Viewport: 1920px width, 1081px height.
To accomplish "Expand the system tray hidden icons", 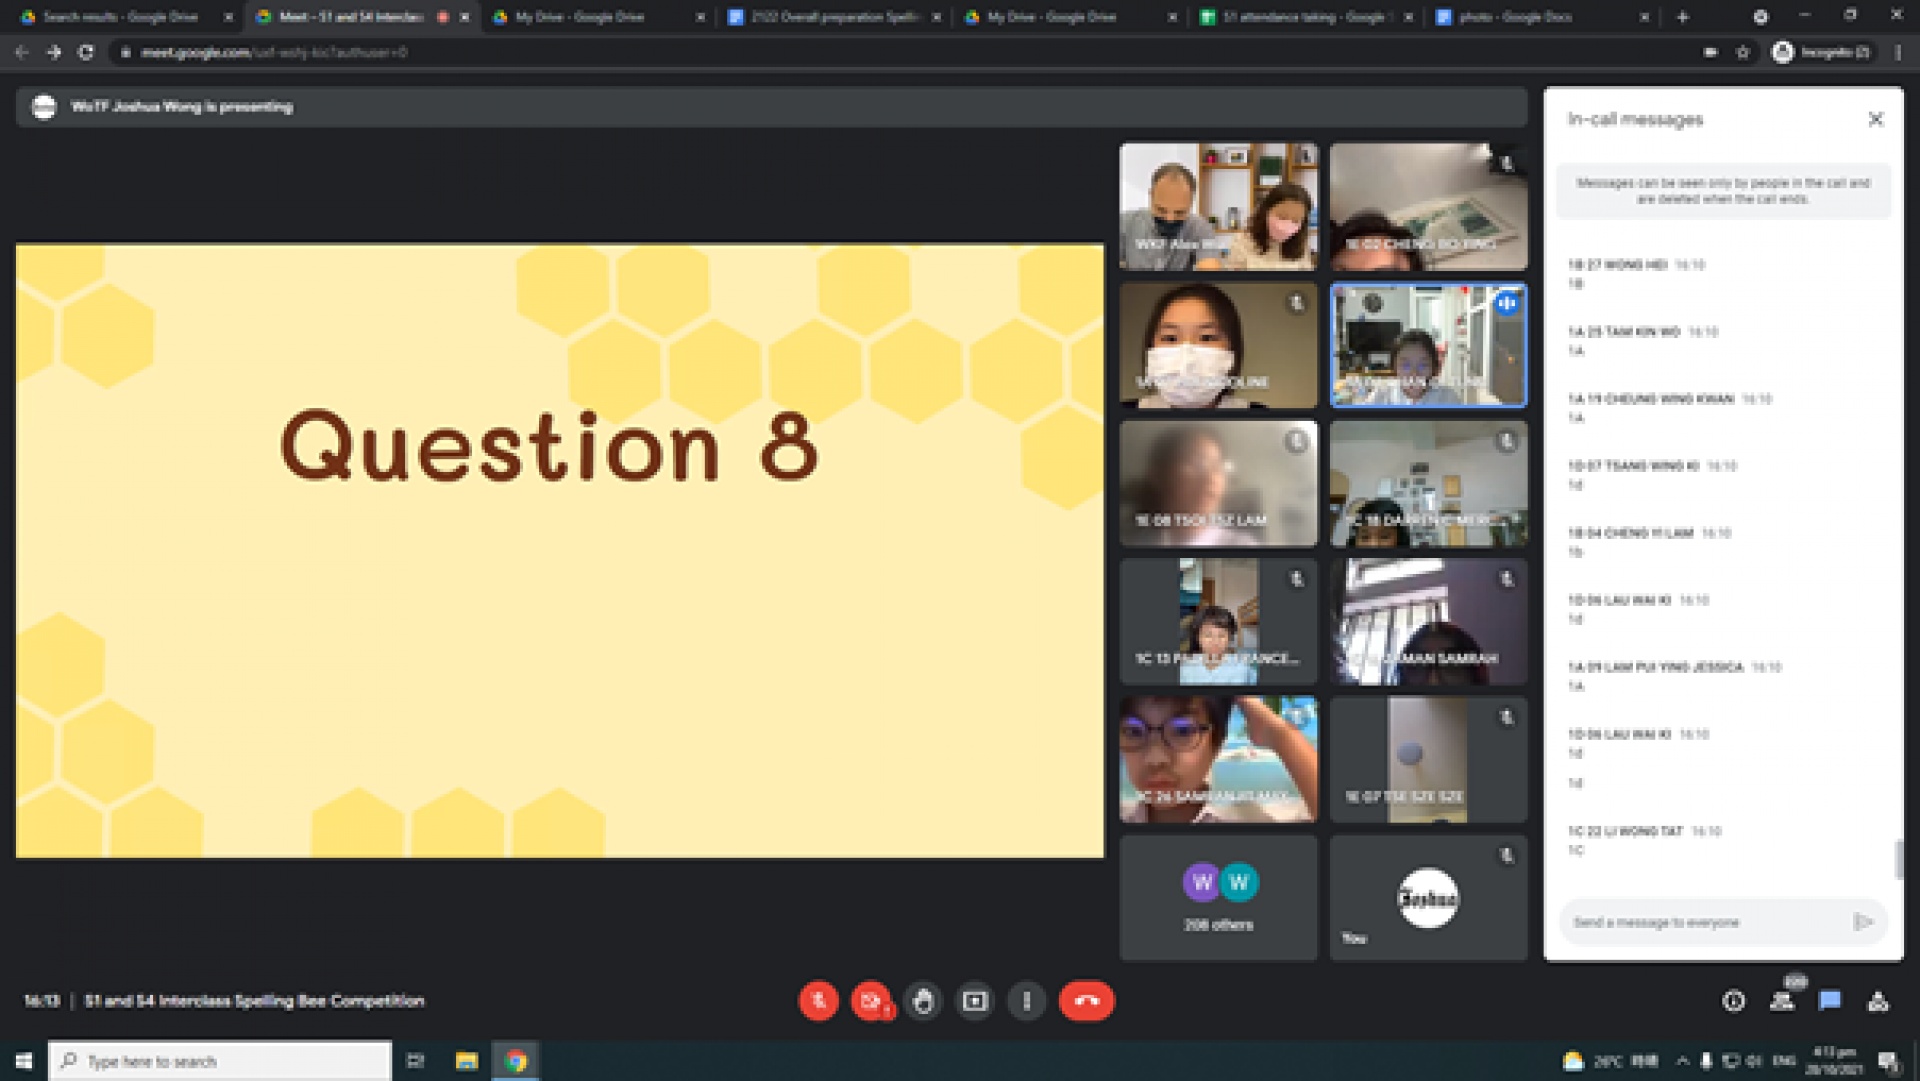I will (1683, 1061).
